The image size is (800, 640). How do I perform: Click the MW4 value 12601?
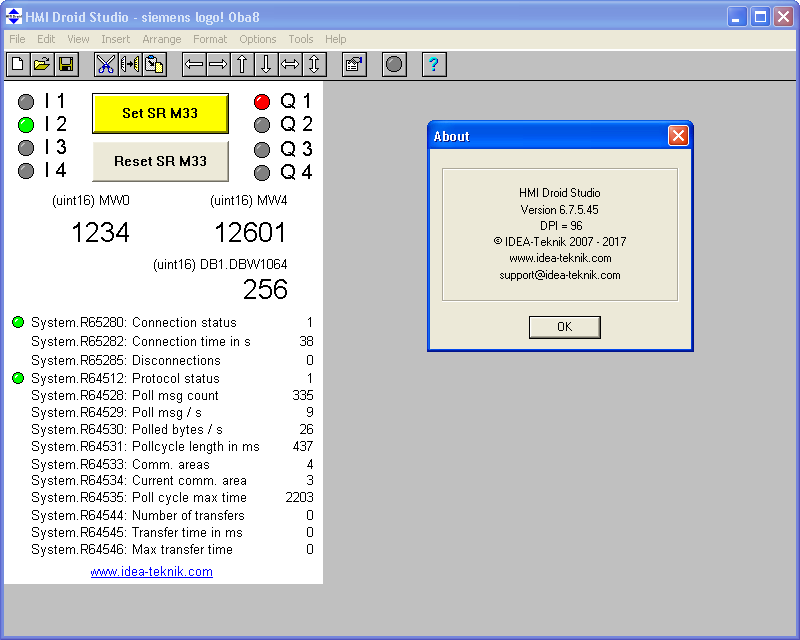250,233
